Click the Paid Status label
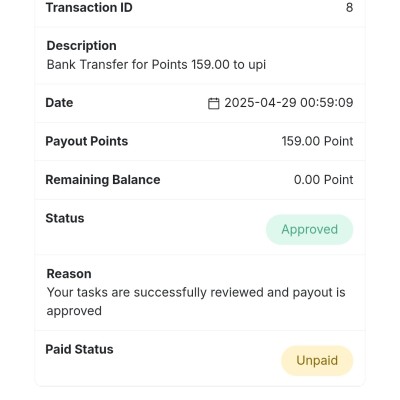Screen dimensions: 400x400 pos(79,349)
